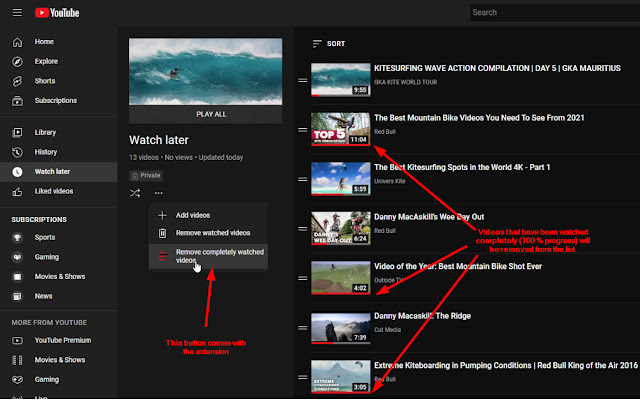
Task: Open Univers Kite channel link
Action: click(389, 181)
